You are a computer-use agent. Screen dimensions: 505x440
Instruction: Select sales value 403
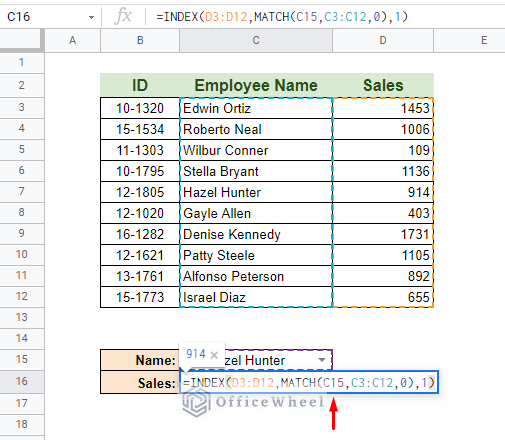click(383, 213)
